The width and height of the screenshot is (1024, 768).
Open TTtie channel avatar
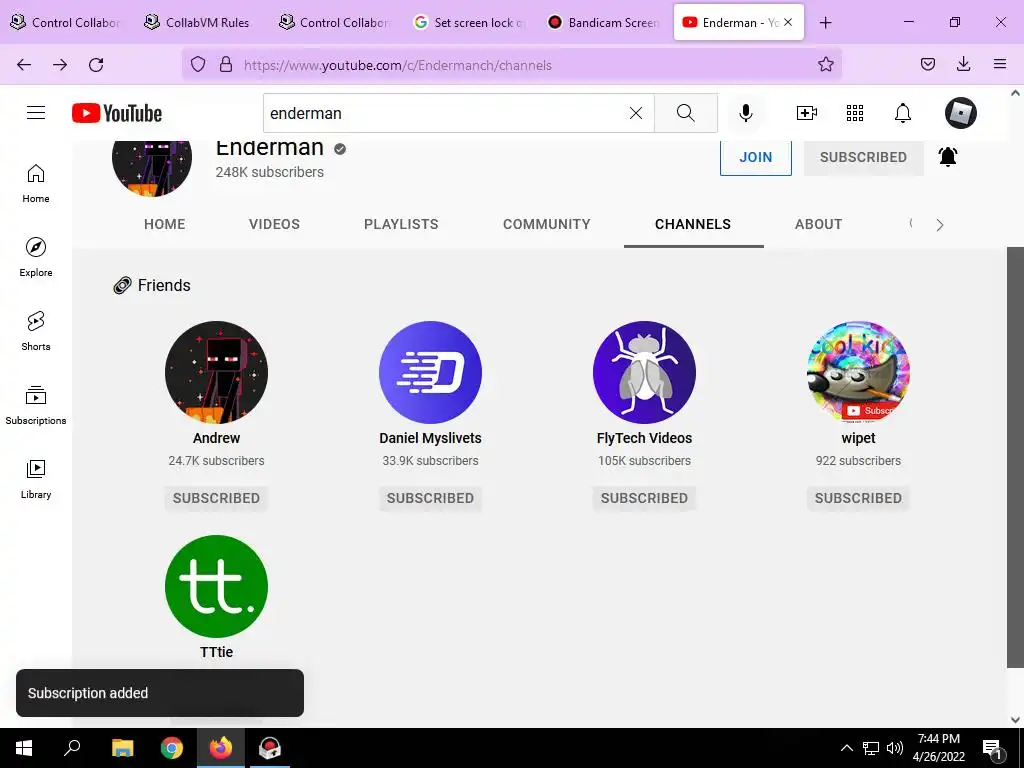pyautogui.click(x=216, y=586)
